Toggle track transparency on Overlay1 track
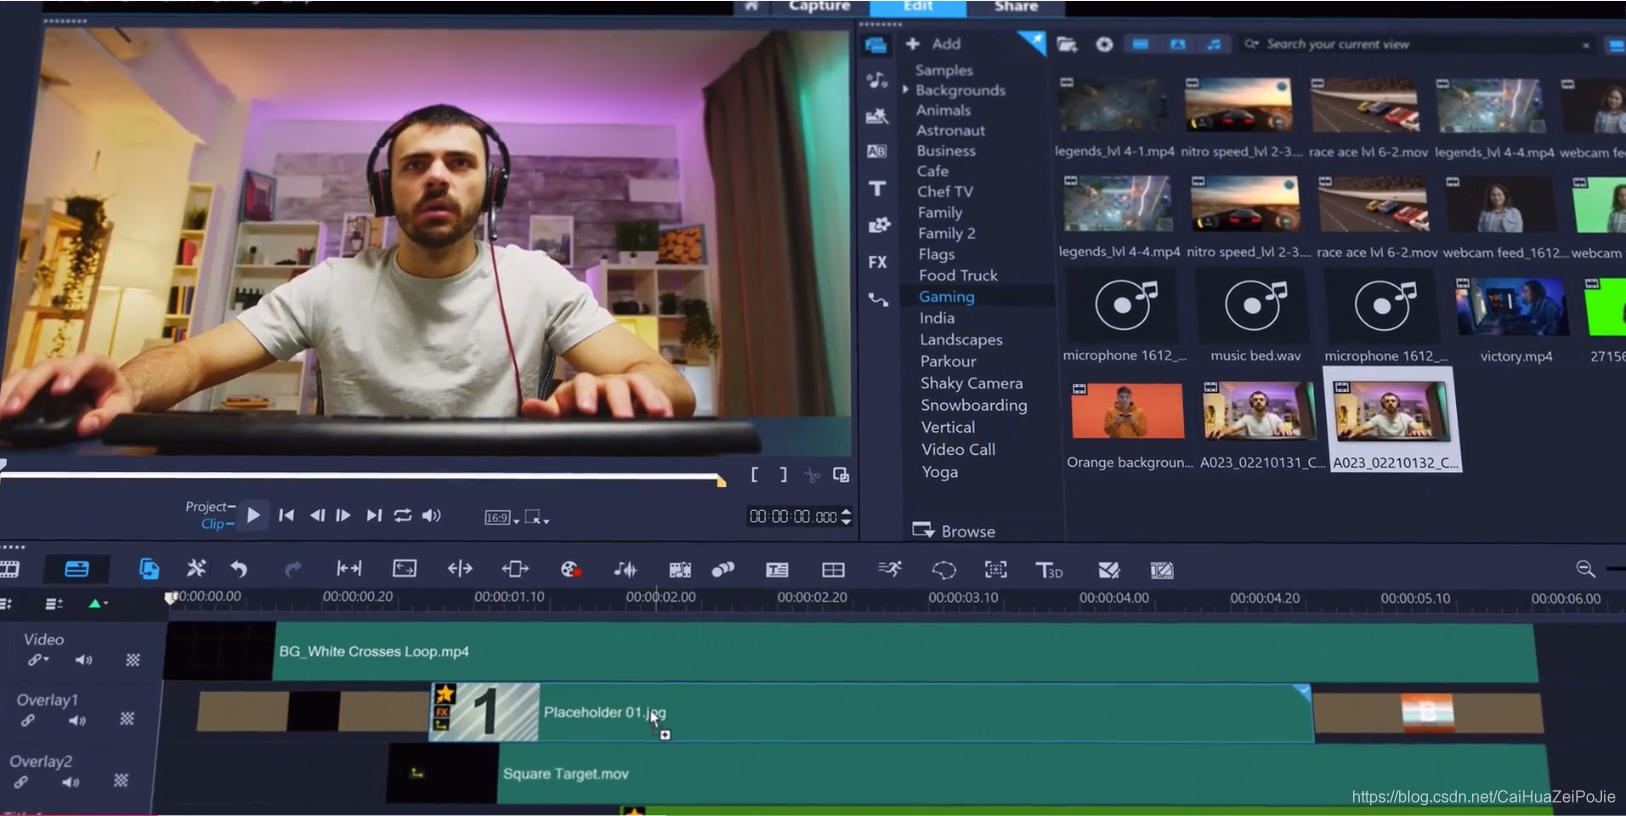This screenshot has height=816, width=1626. point(127,719)
